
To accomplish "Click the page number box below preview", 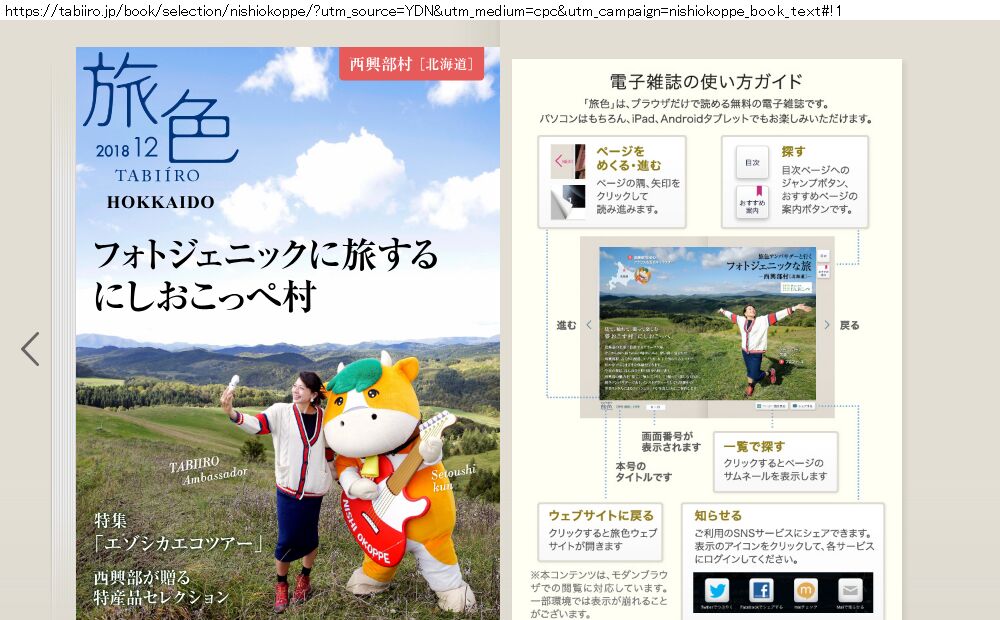I will 654,406.
